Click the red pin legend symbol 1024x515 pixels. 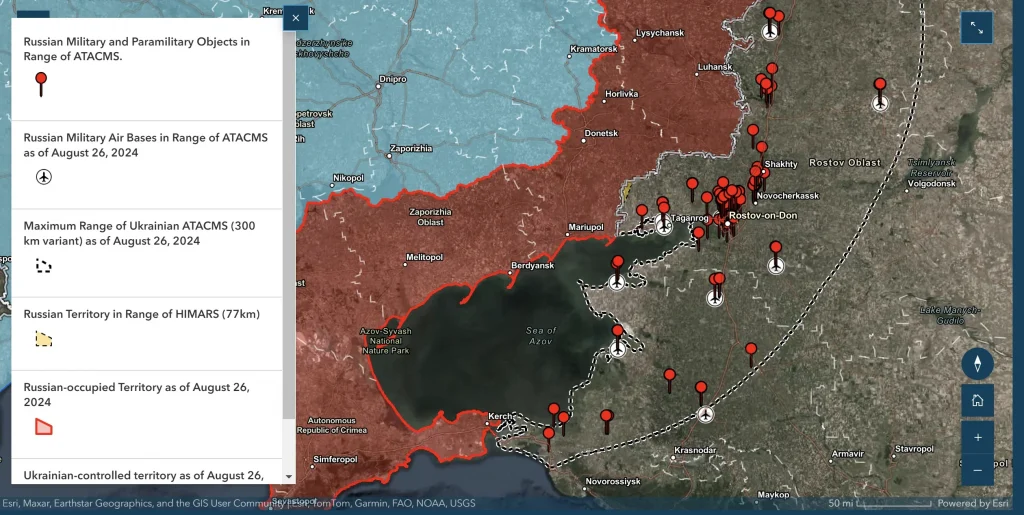[x=41, y=84]
